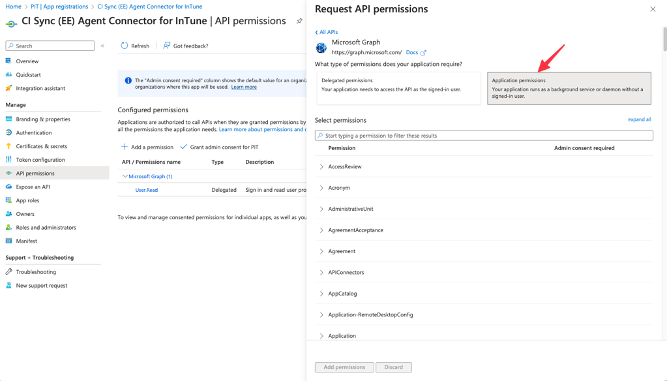The image size is (668, 382).
Task: Click the Learn more link in the info banner
Action: pyautogui.click(x=244, y=87)
